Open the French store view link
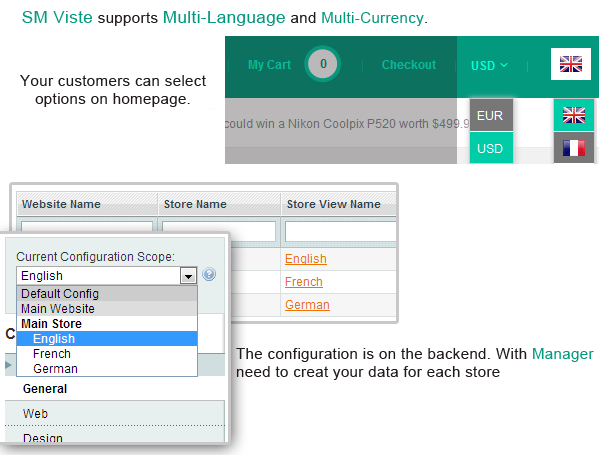599x455 pixels. (304, 282)
